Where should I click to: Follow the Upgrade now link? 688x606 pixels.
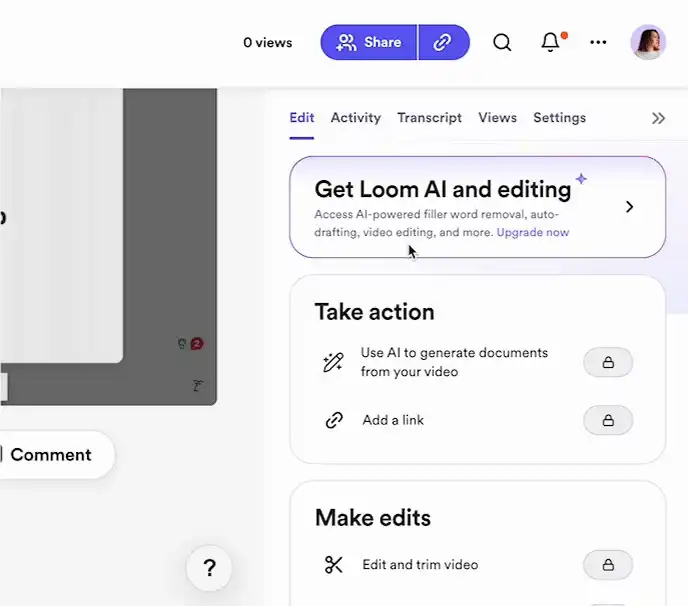point(533,232)
